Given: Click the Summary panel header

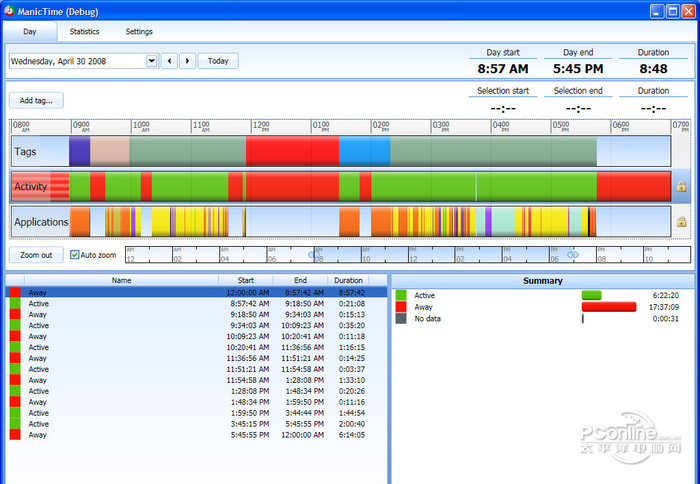Looking at the screenshot, I should click(x=542, y=280).
